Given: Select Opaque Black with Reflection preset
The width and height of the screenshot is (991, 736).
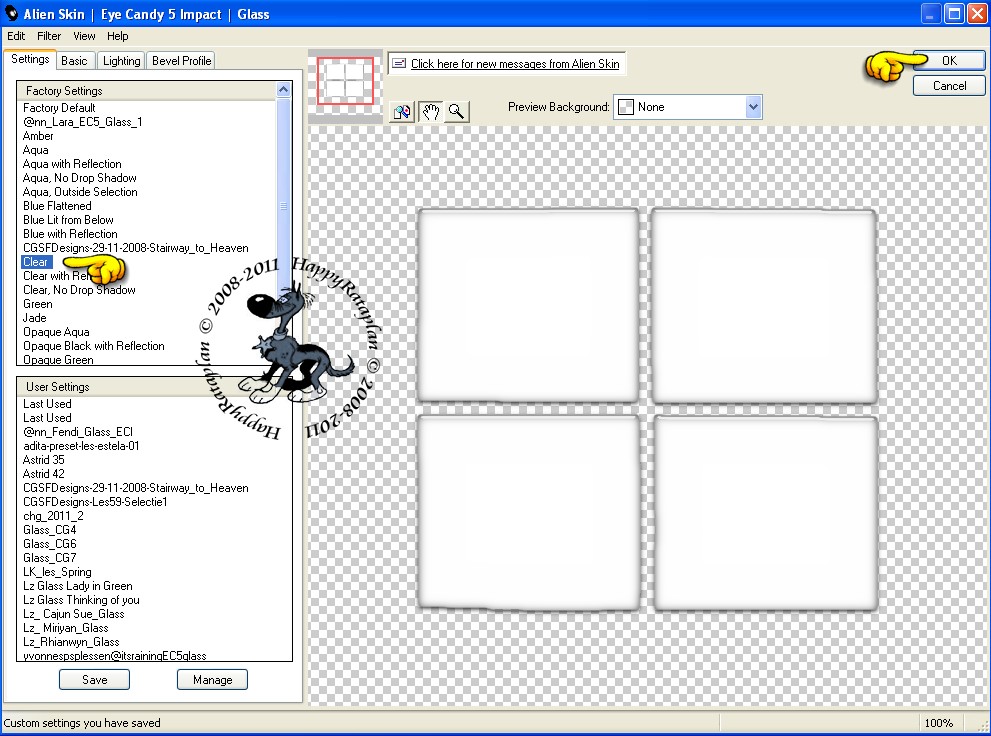Looking at the screenshot, I should point(94,346).
